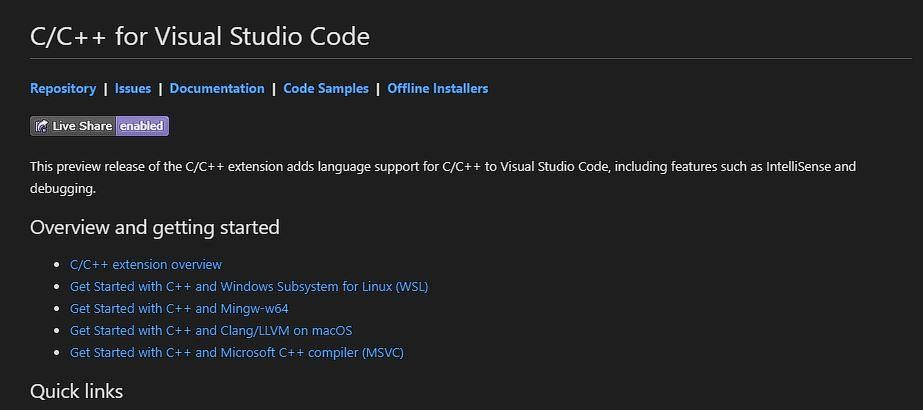Click the Live Share badge icon
This screenshot has width=923, height=410.
[x=41, y=126]
